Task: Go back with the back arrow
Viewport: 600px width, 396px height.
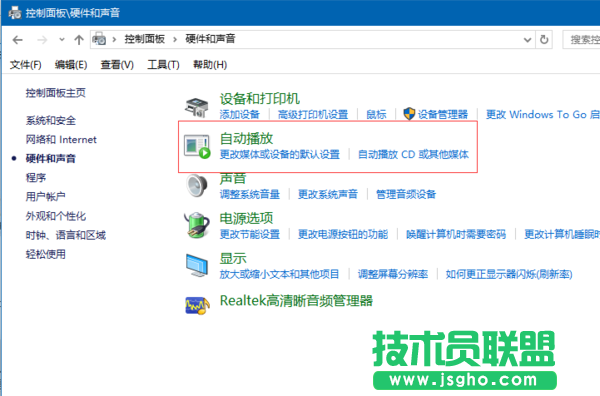Action: (x=18, y=39)
